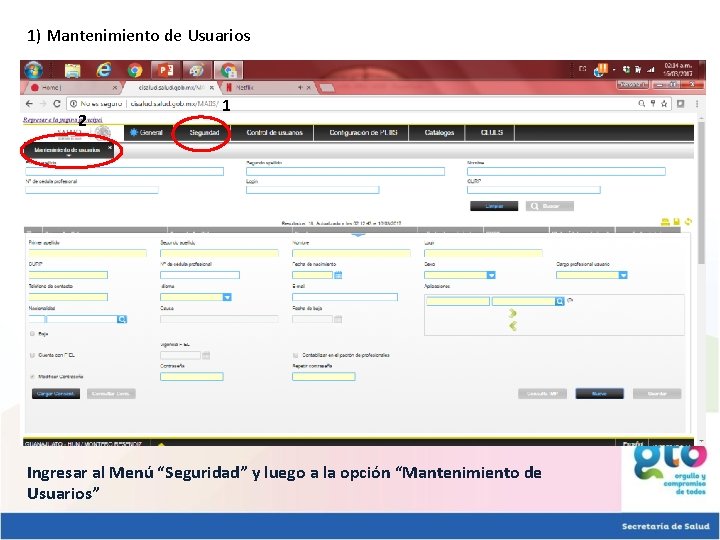Click the Login search filter field
This screenshot has width=720, height=540.
312,190
